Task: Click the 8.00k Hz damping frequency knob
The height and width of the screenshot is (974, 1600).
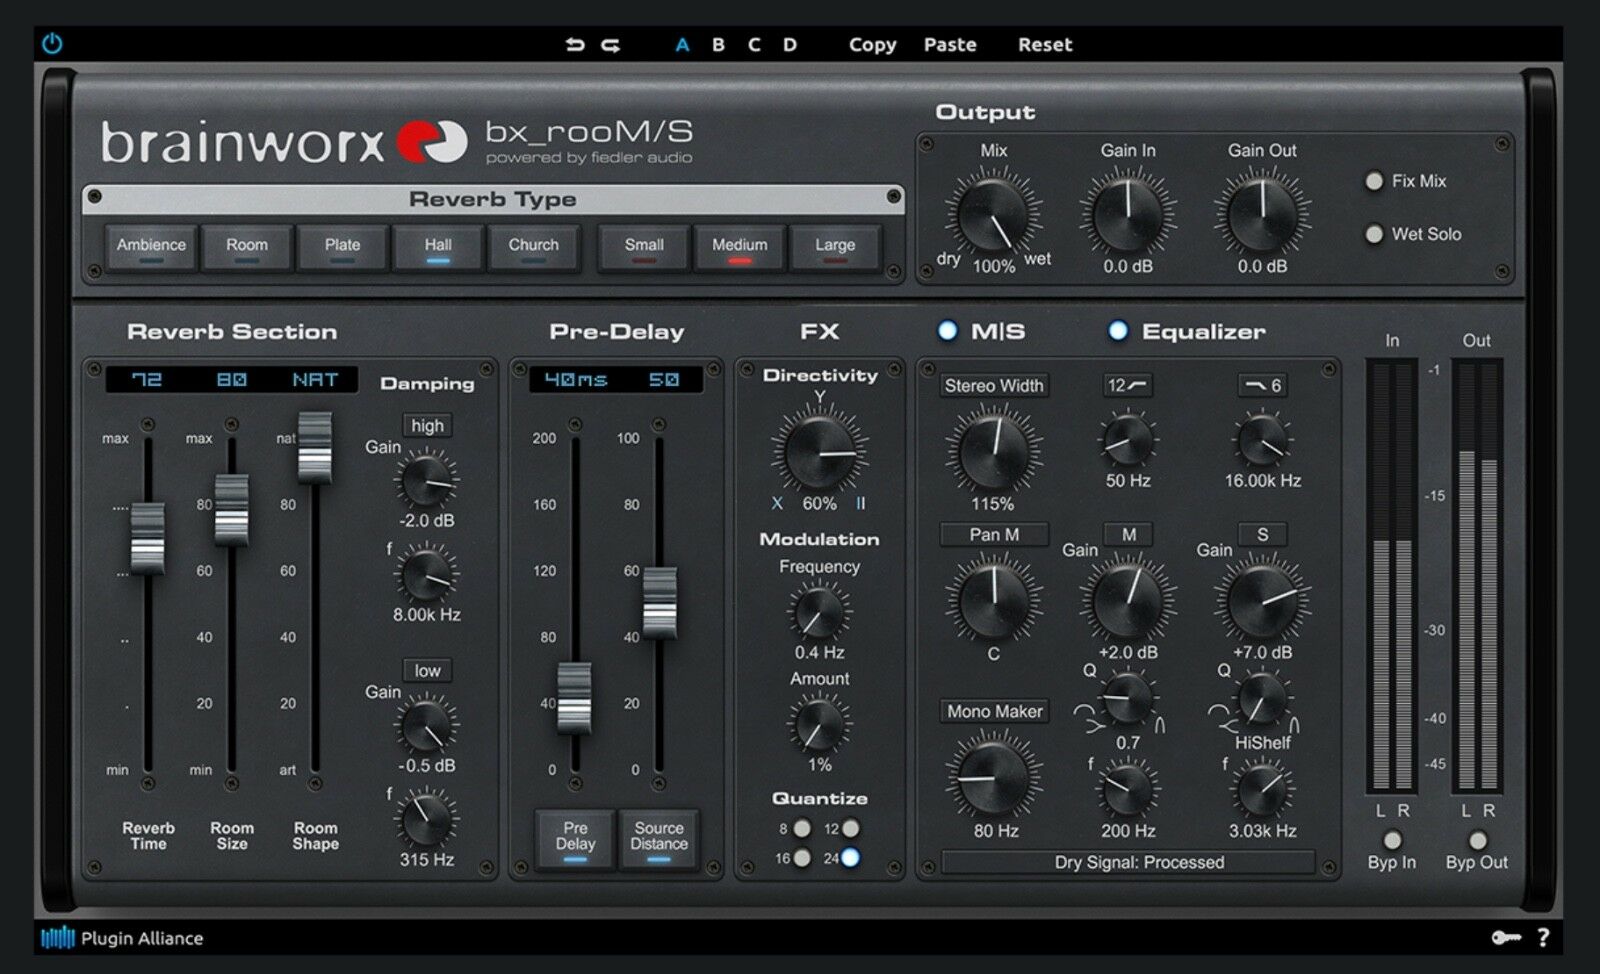Action: 426,574
